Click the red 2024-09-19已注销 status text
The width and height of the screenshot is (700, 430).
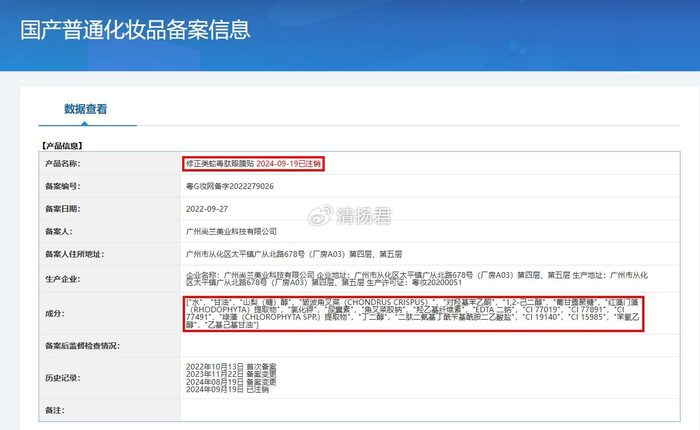[288, 164]
